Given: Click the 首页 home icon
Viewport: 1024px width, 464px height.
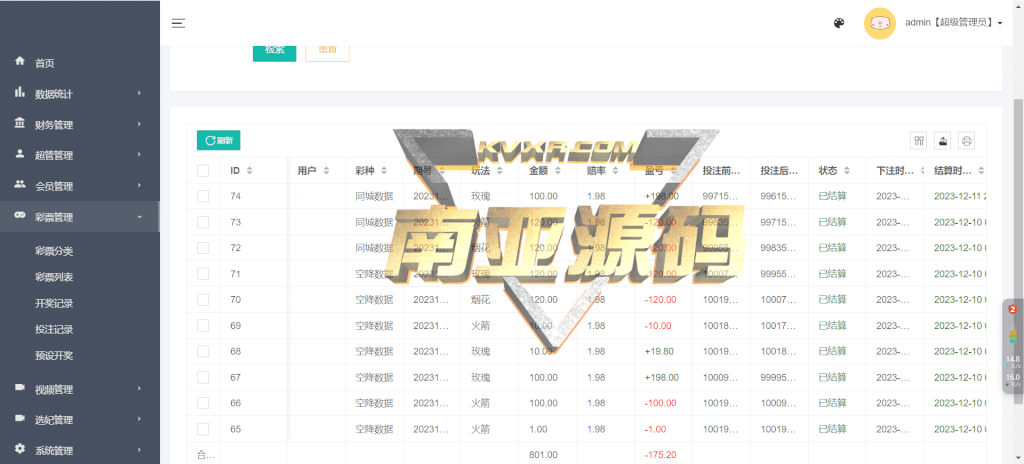Looking at the screenshot, I should (x=20, y=61).
